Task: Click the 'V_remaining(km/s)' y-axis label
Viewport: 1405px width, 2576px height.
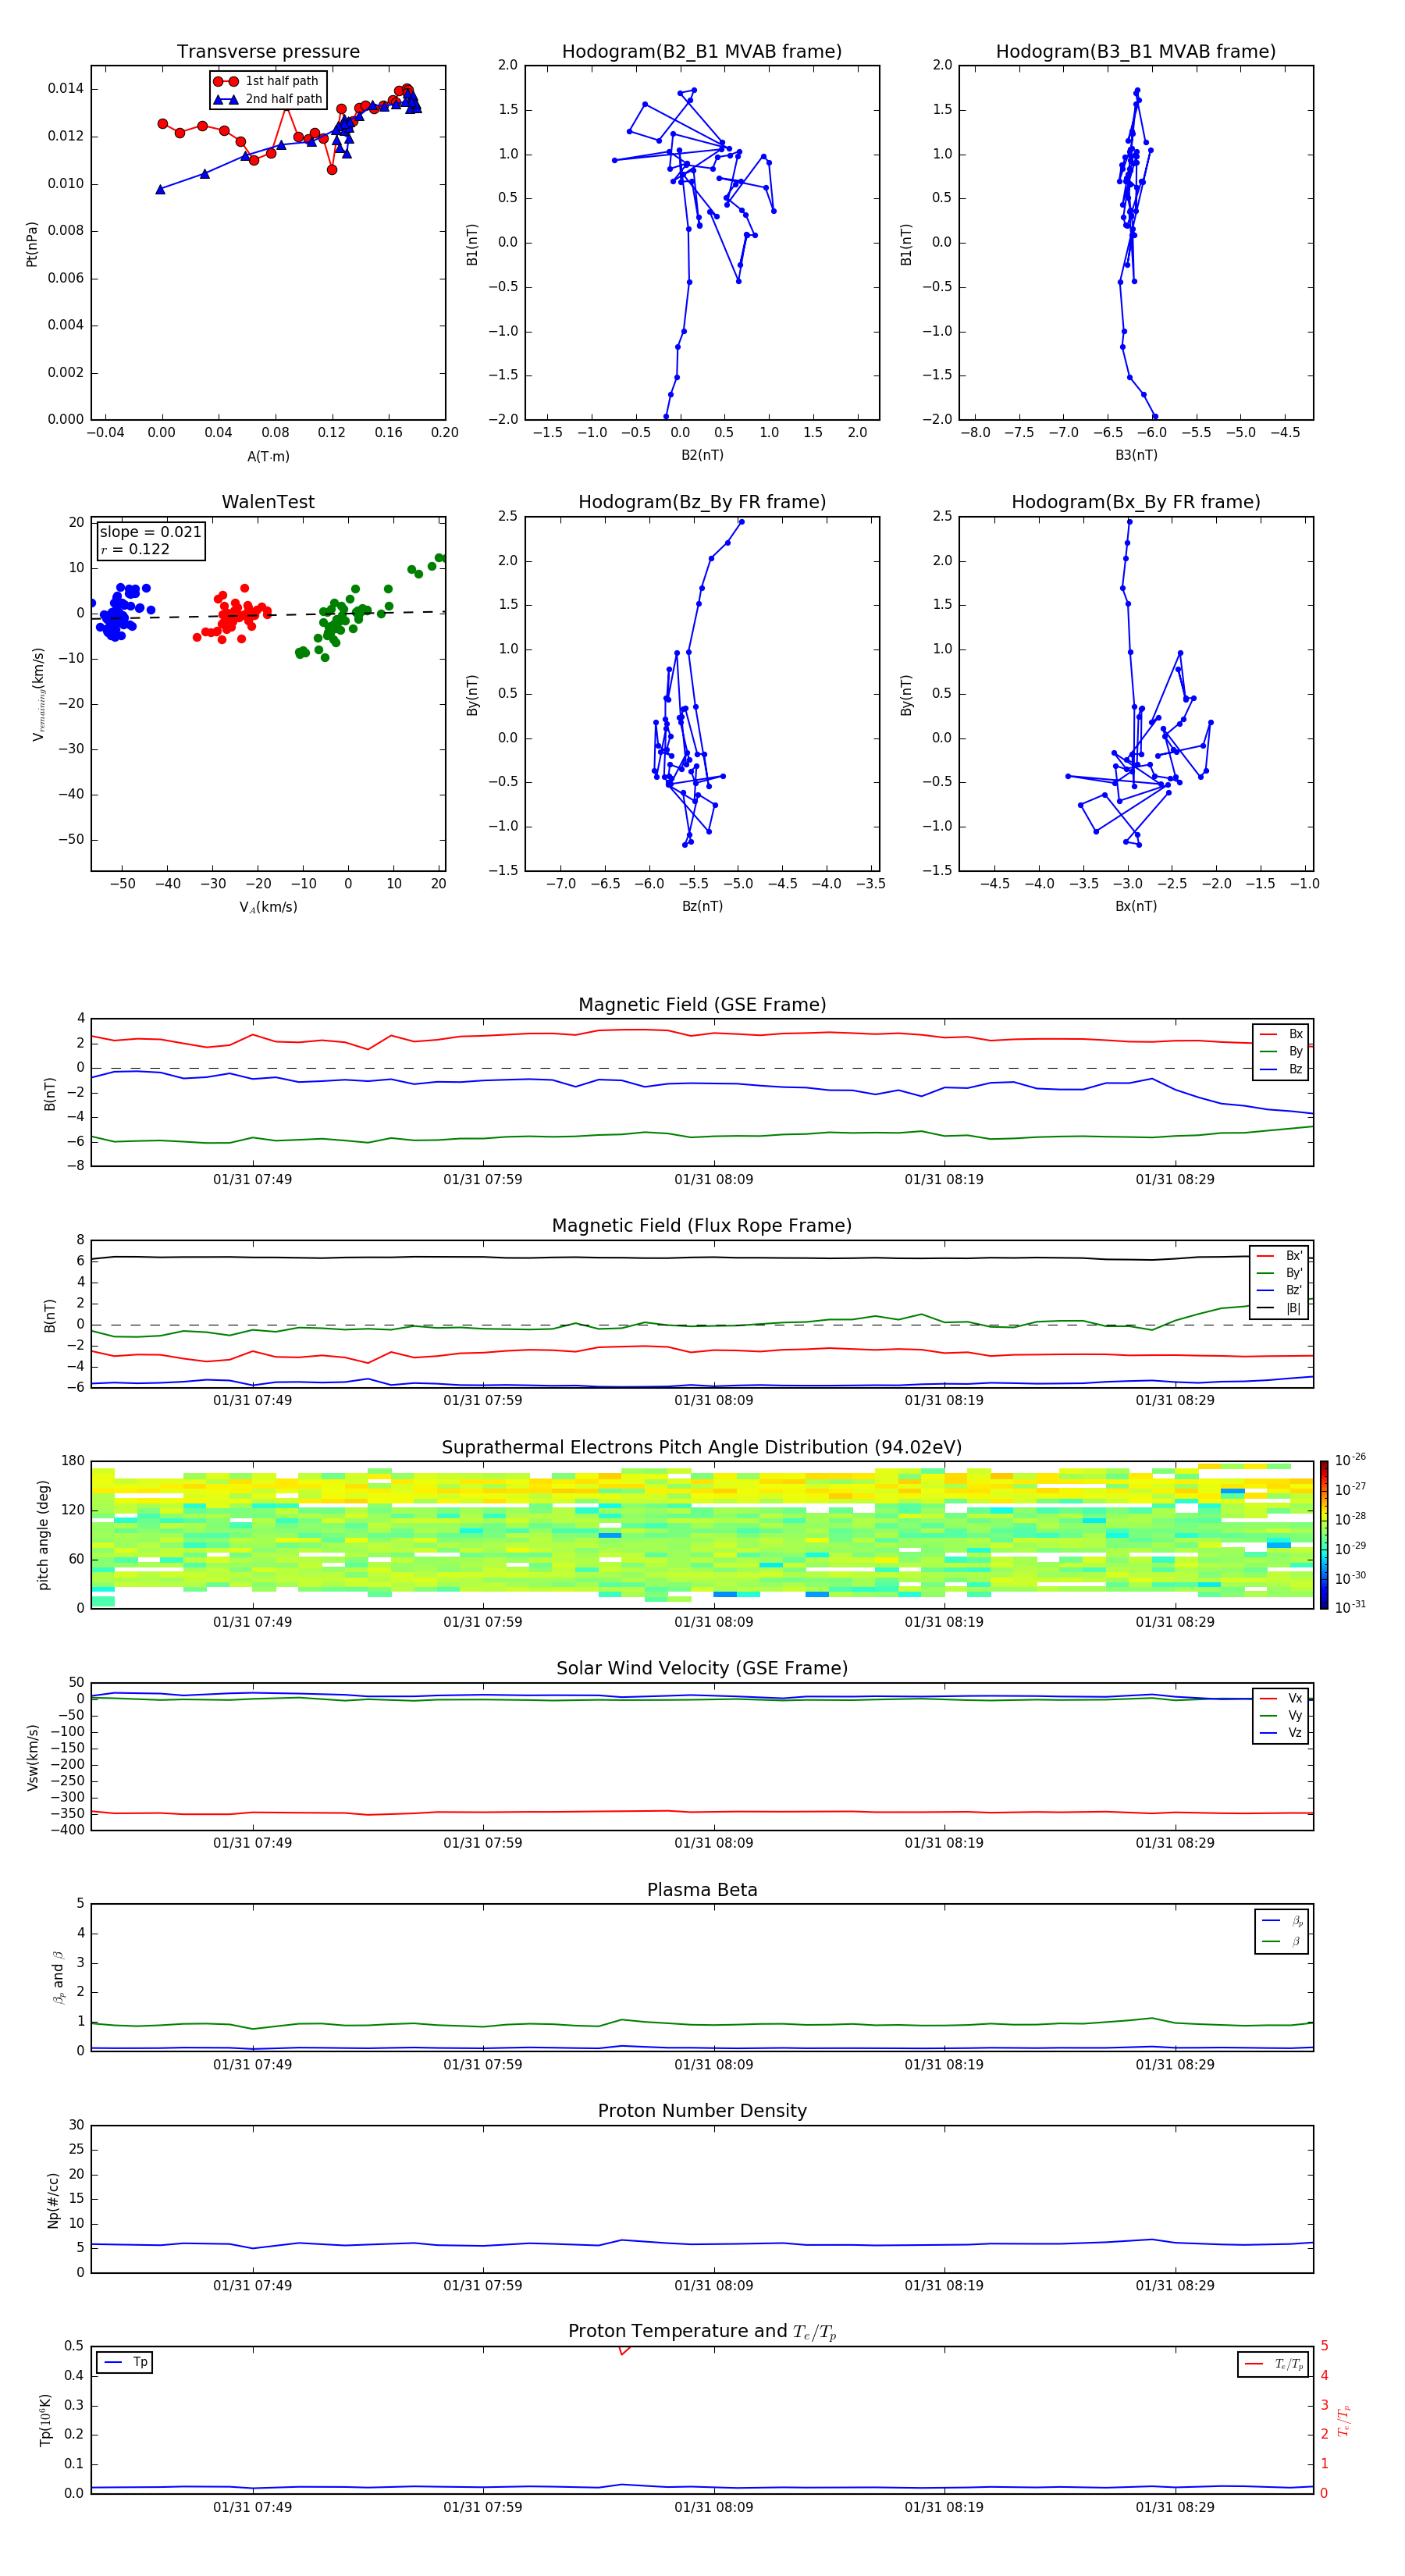Action: (38, 694)
